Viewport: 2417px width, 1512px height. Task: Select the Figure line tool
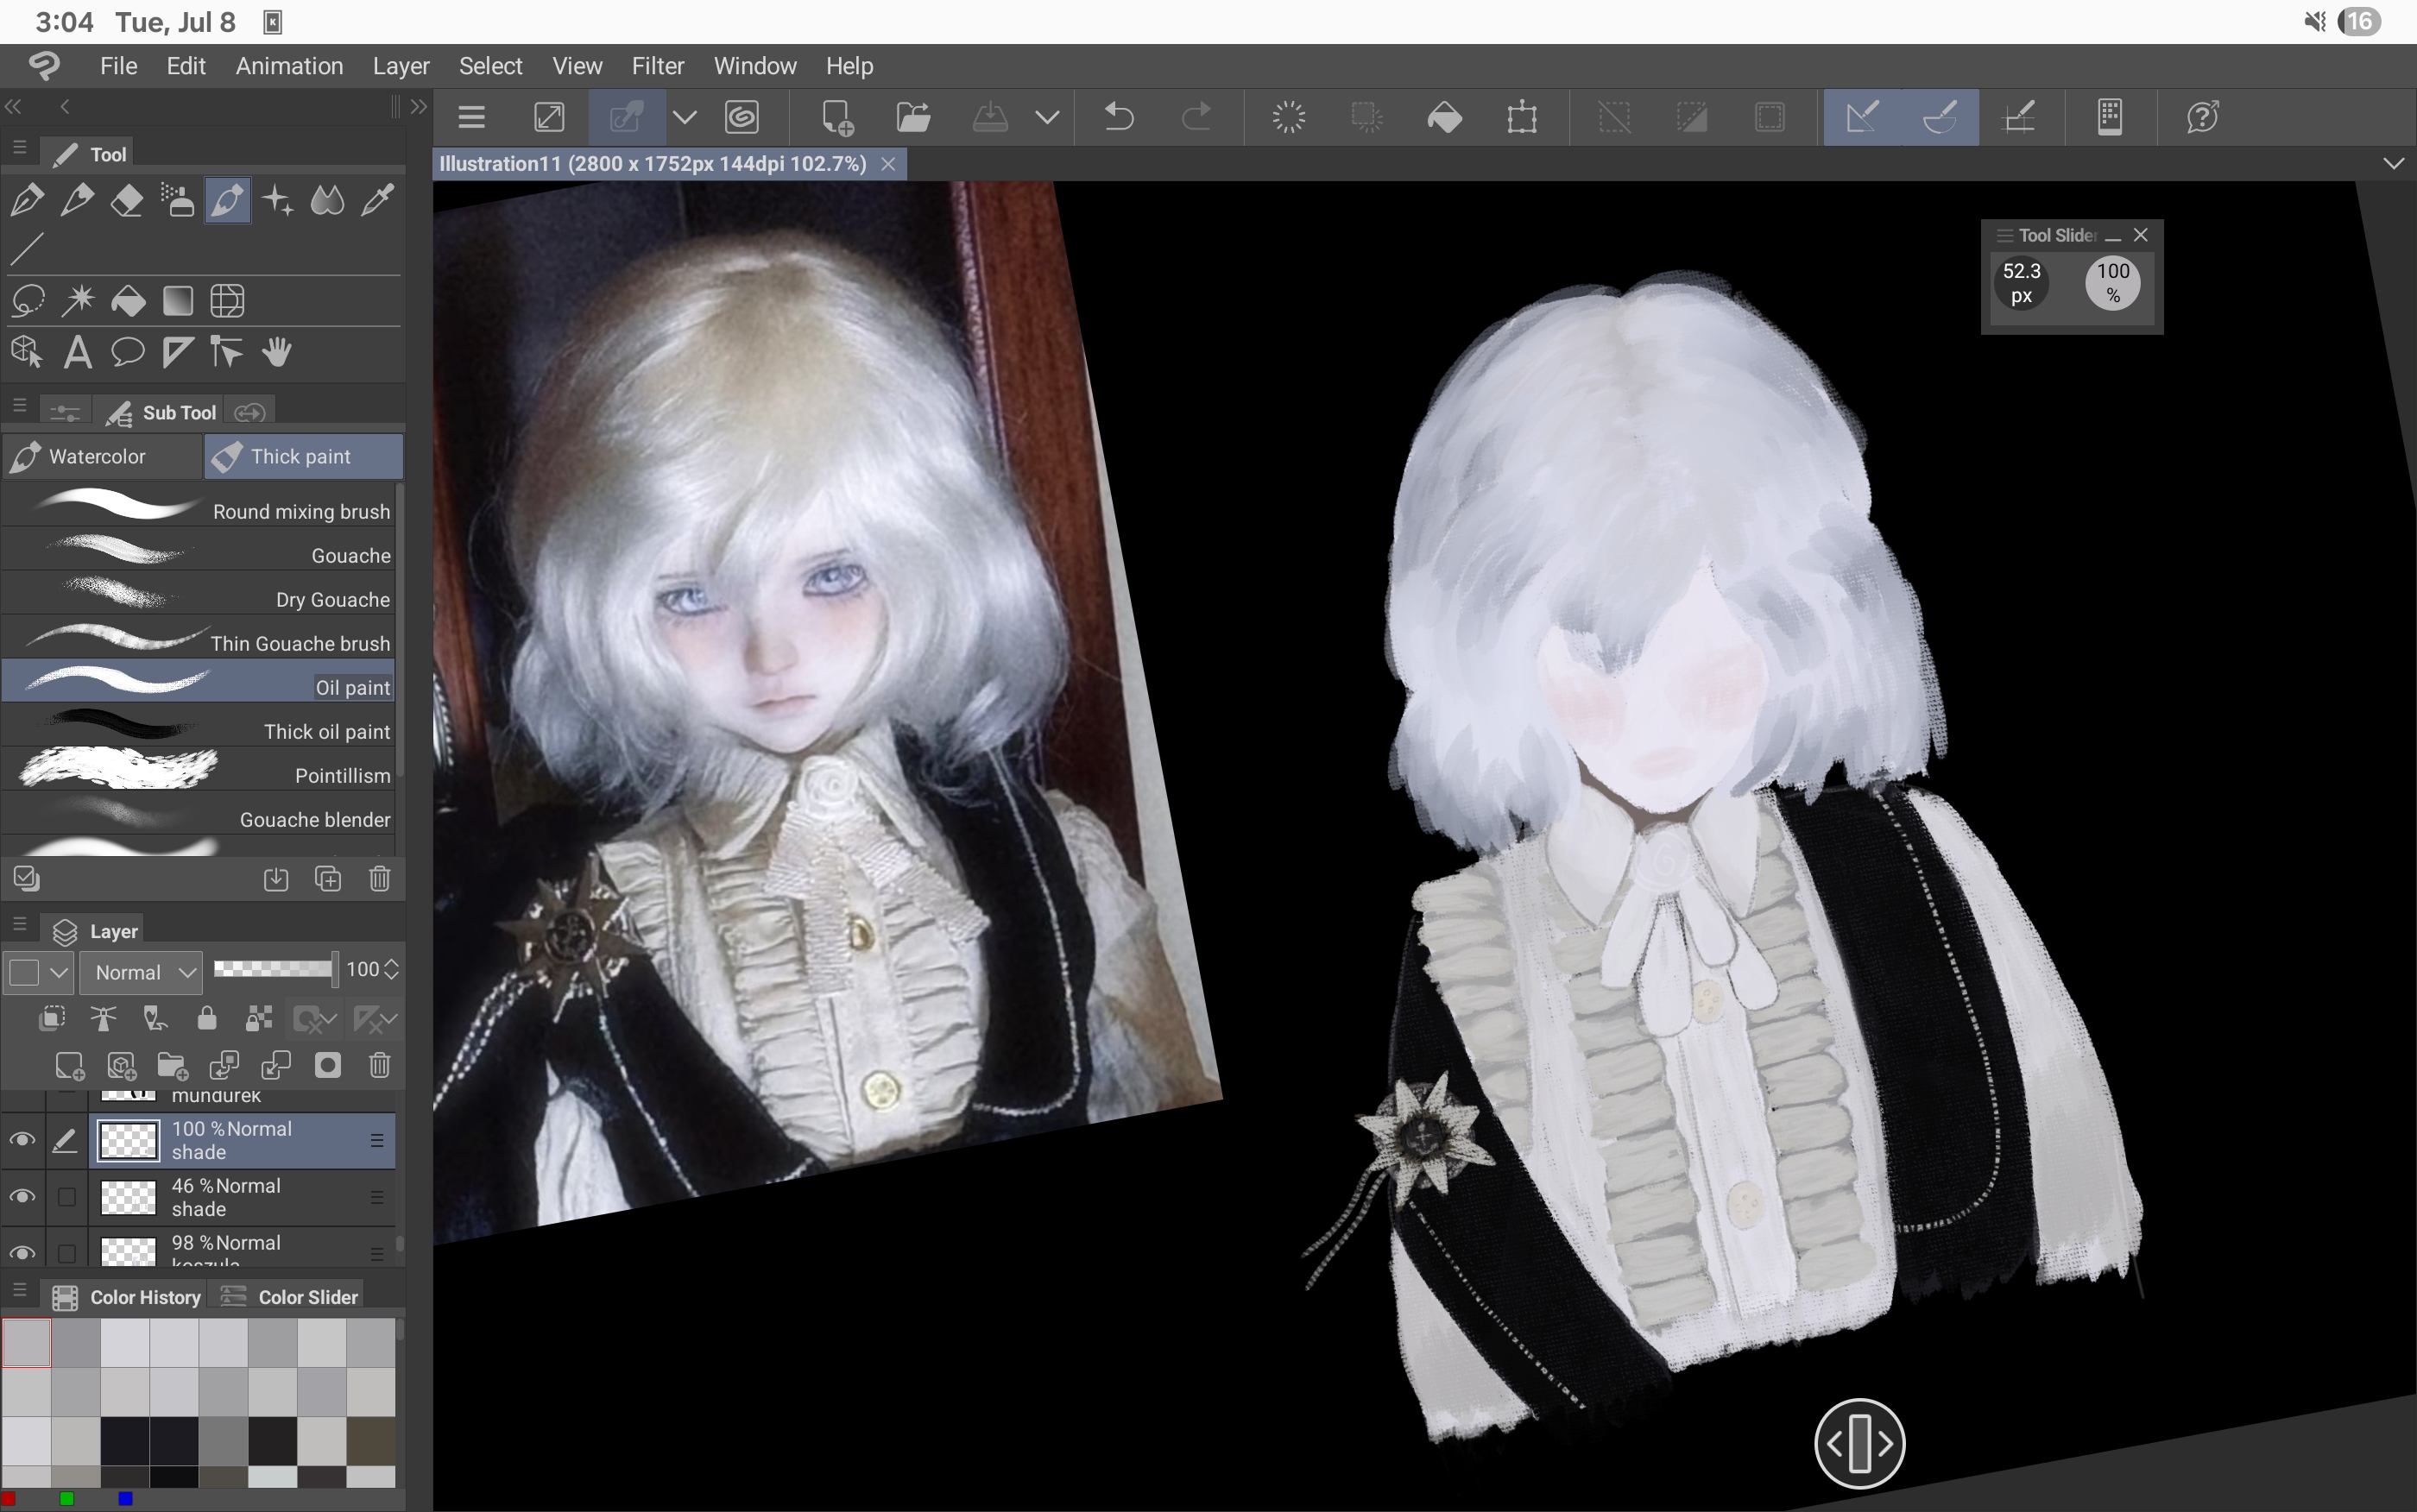point(27,249)
